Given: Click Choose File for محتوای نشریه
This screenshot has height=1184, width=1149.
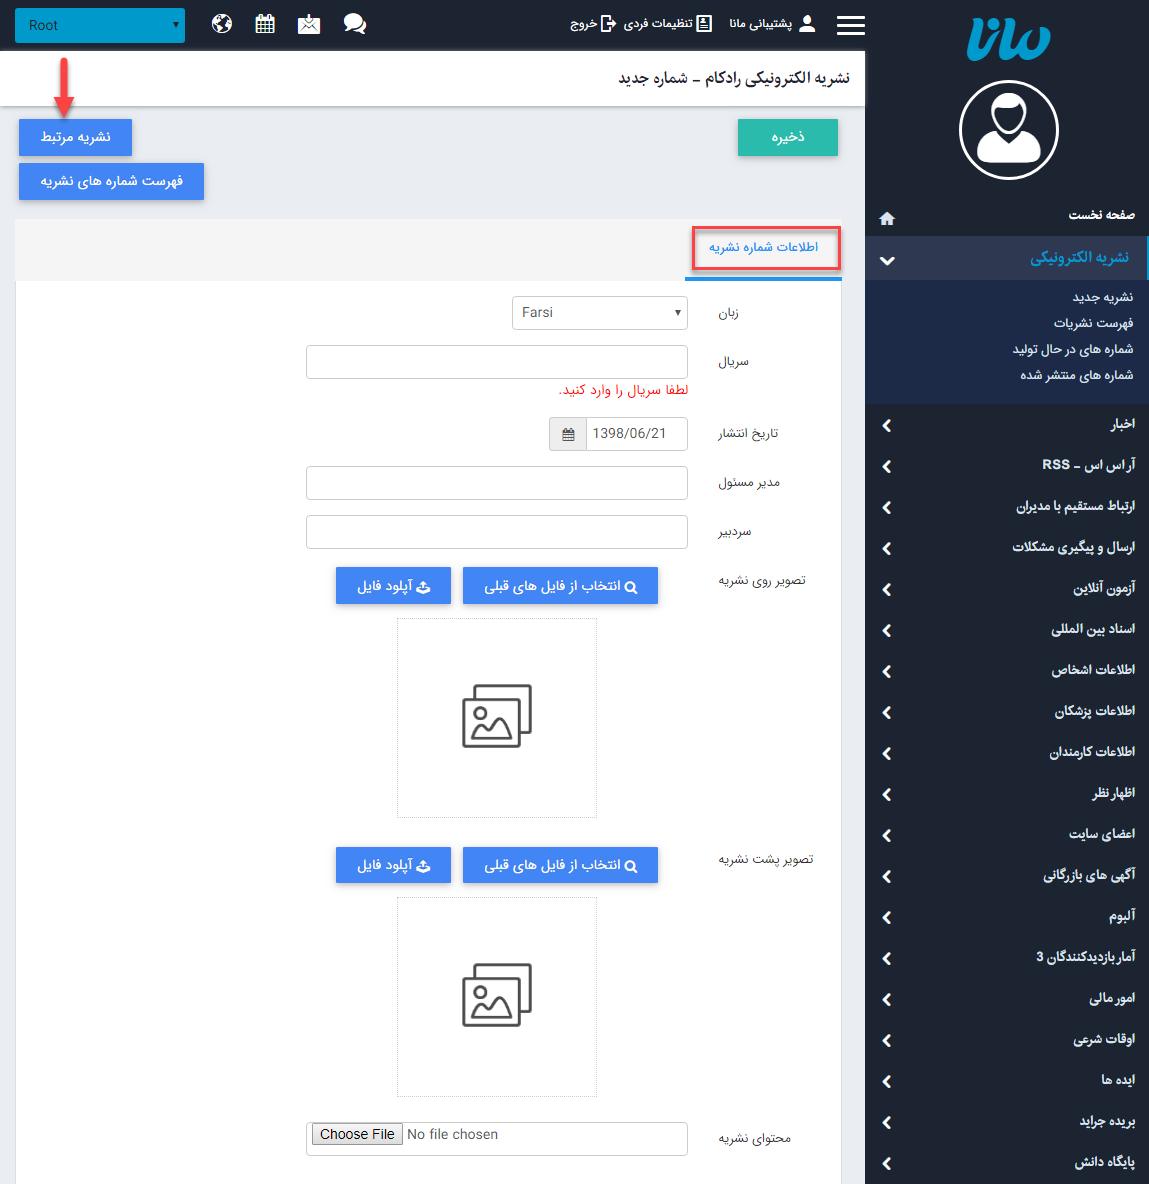Looking at the screenshot, I should 356,1134.
